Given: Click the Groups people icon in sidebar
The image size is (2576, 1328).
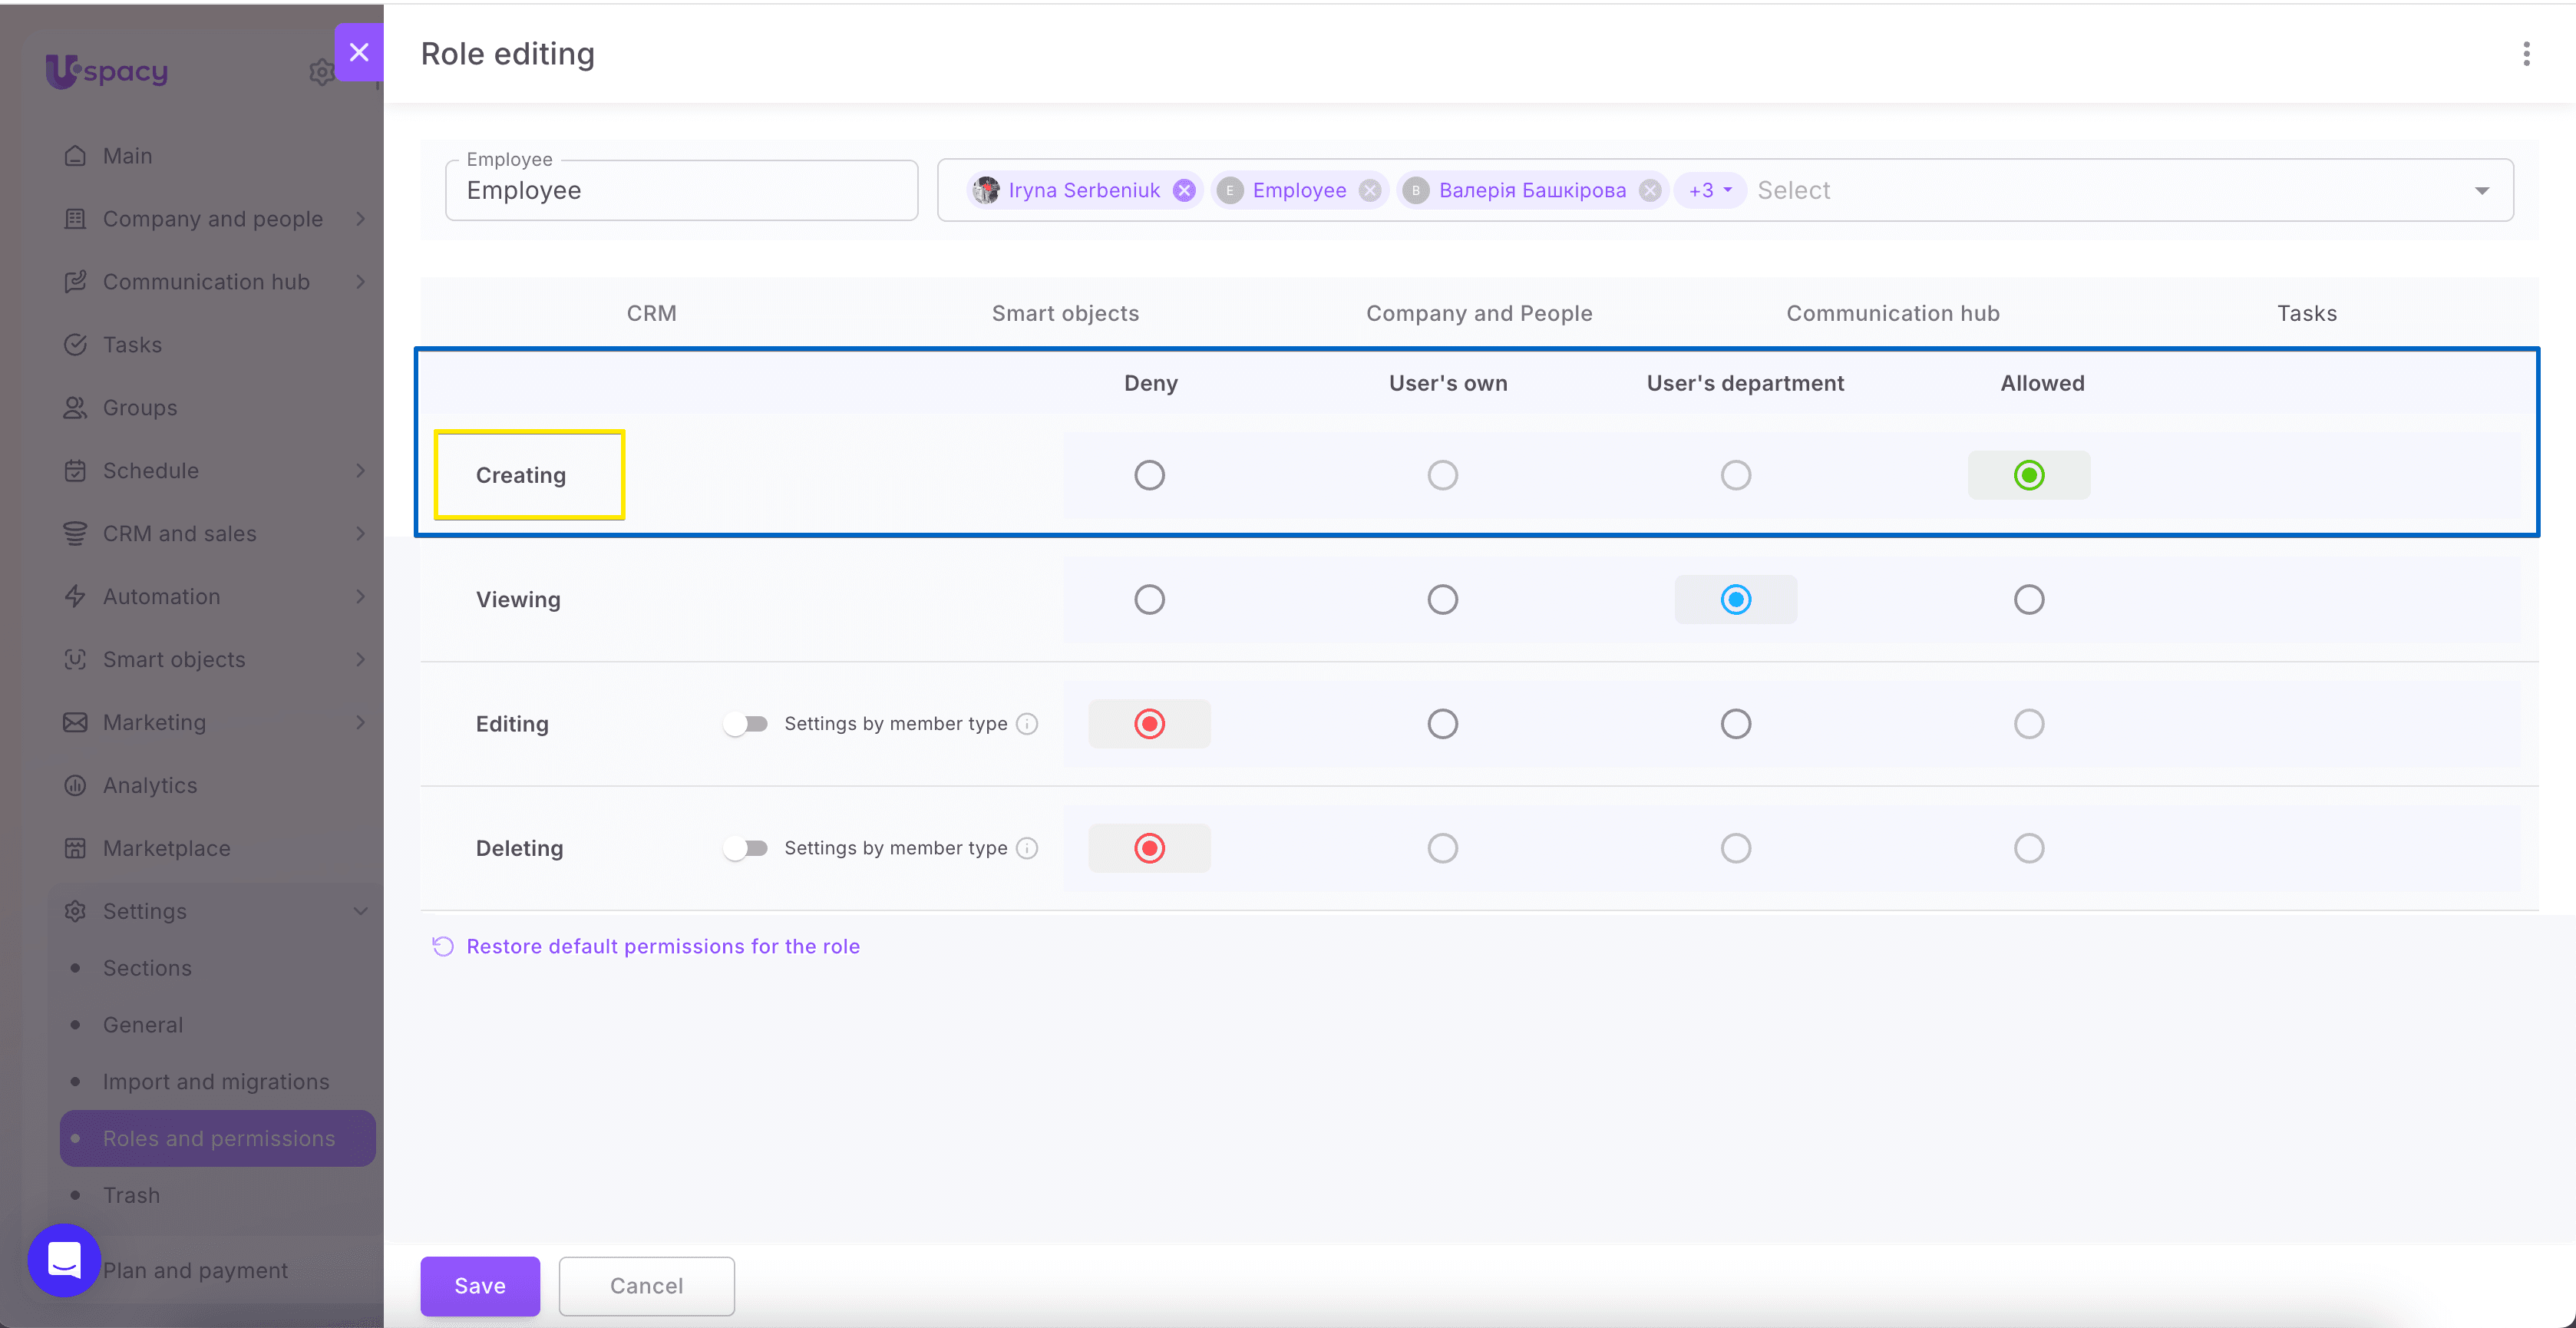Looking at the screenshot, I should 75,408.
